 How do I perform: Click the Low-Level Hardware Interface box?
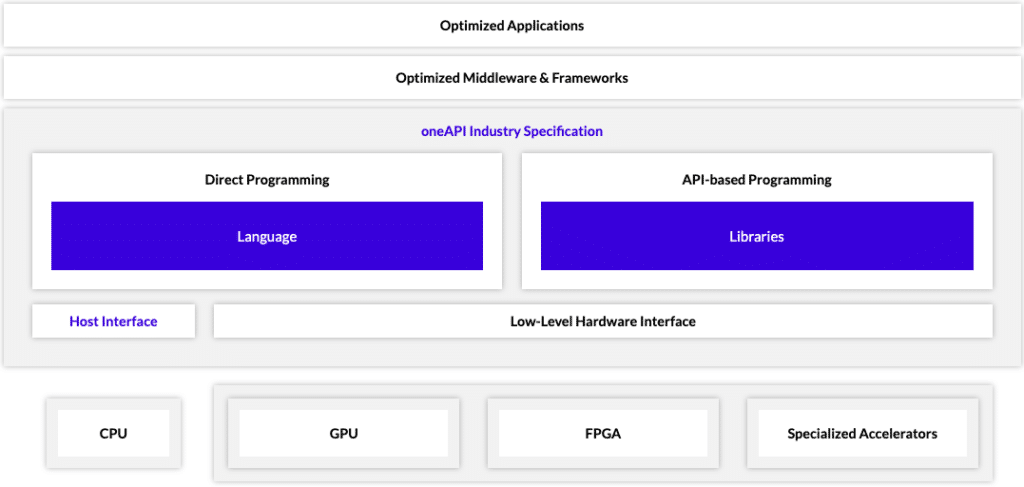603,321
